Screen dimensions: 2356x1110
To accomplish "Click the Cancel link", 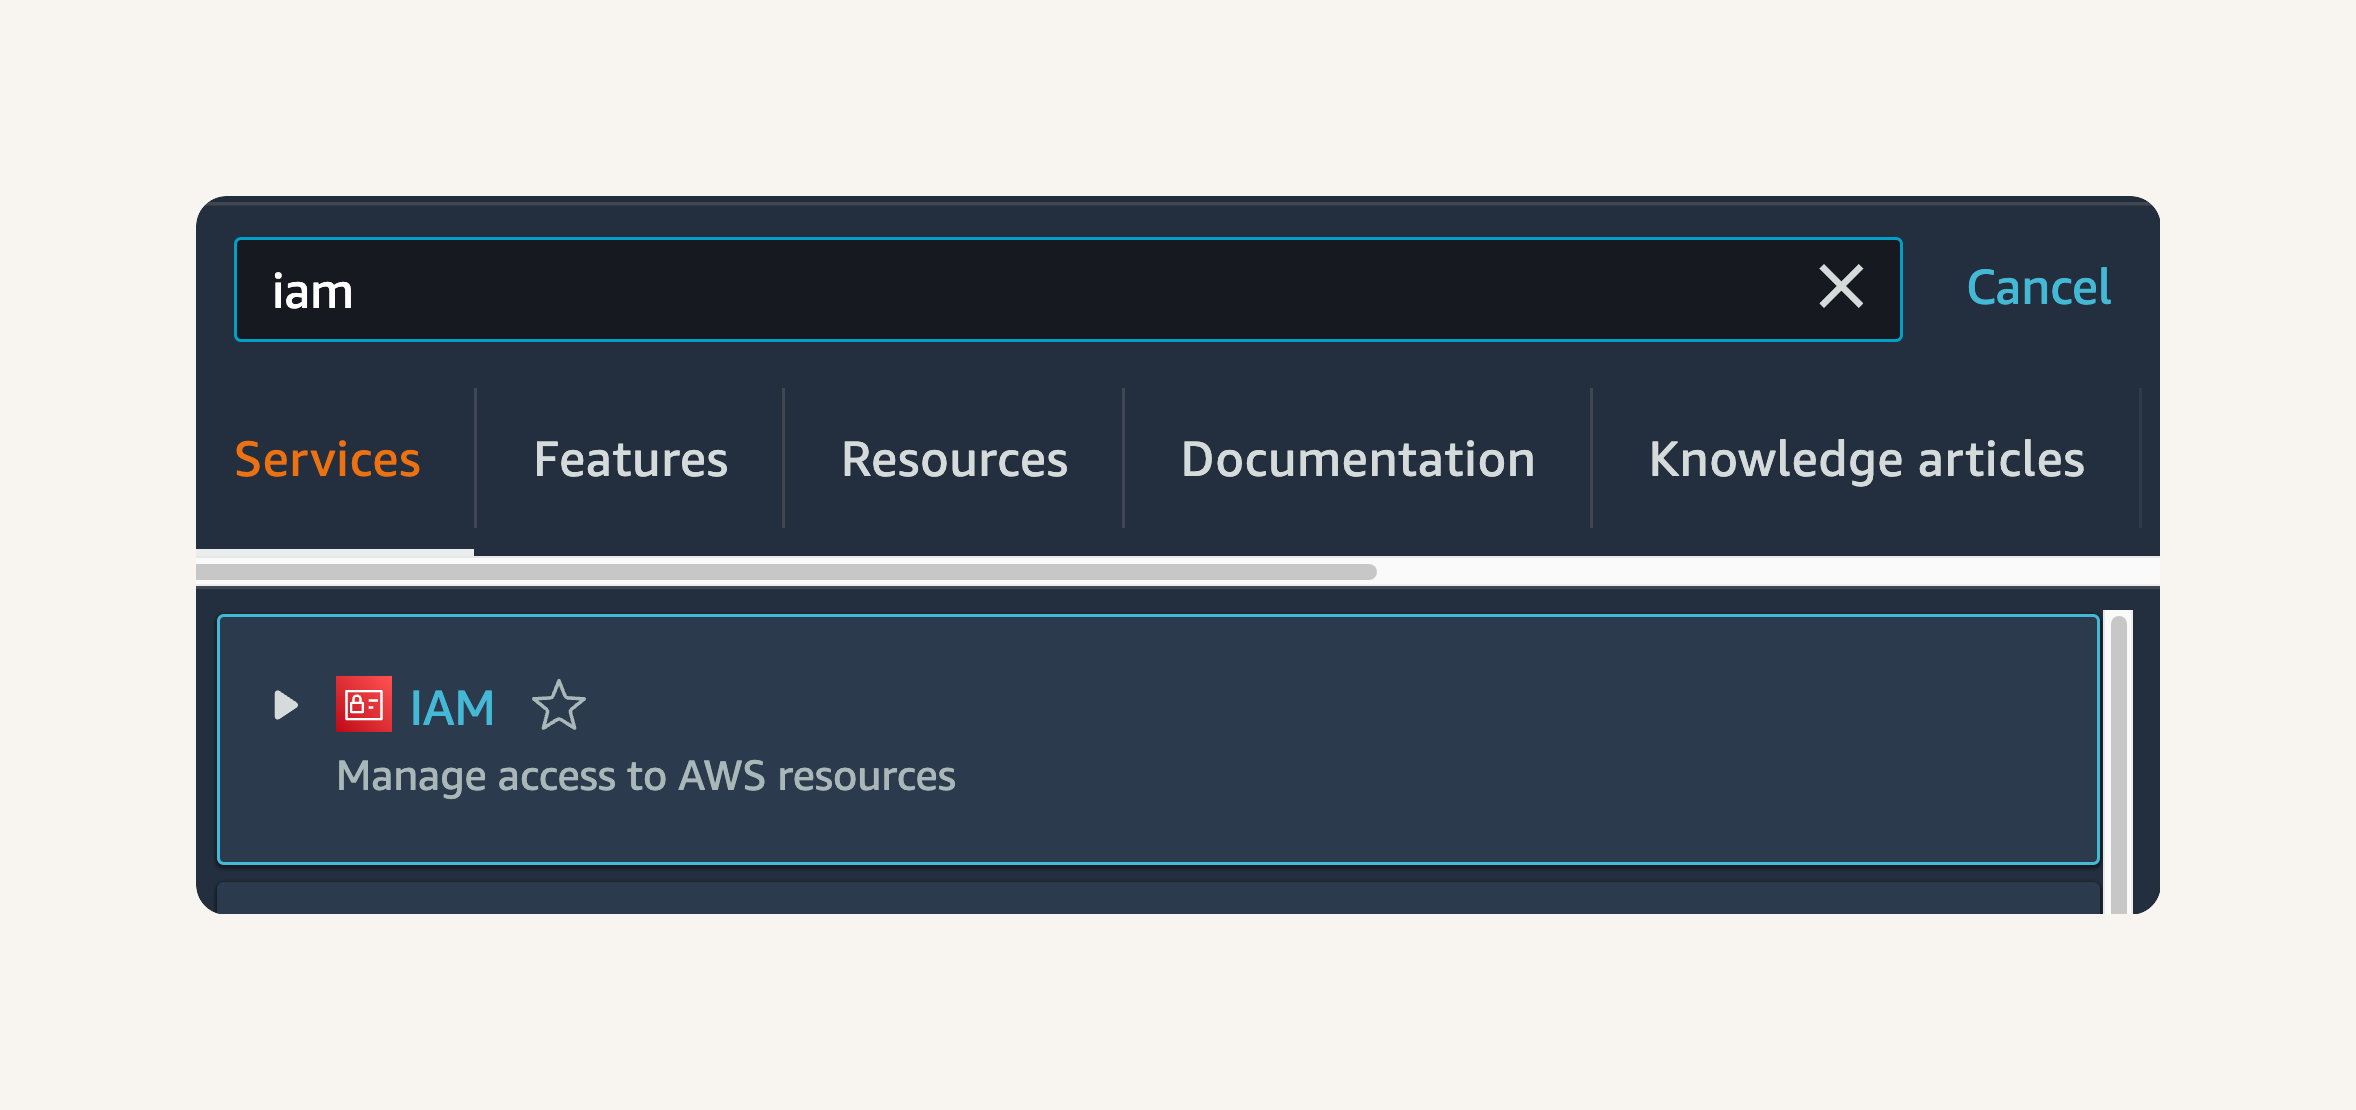I will (x=2038, y=288).
